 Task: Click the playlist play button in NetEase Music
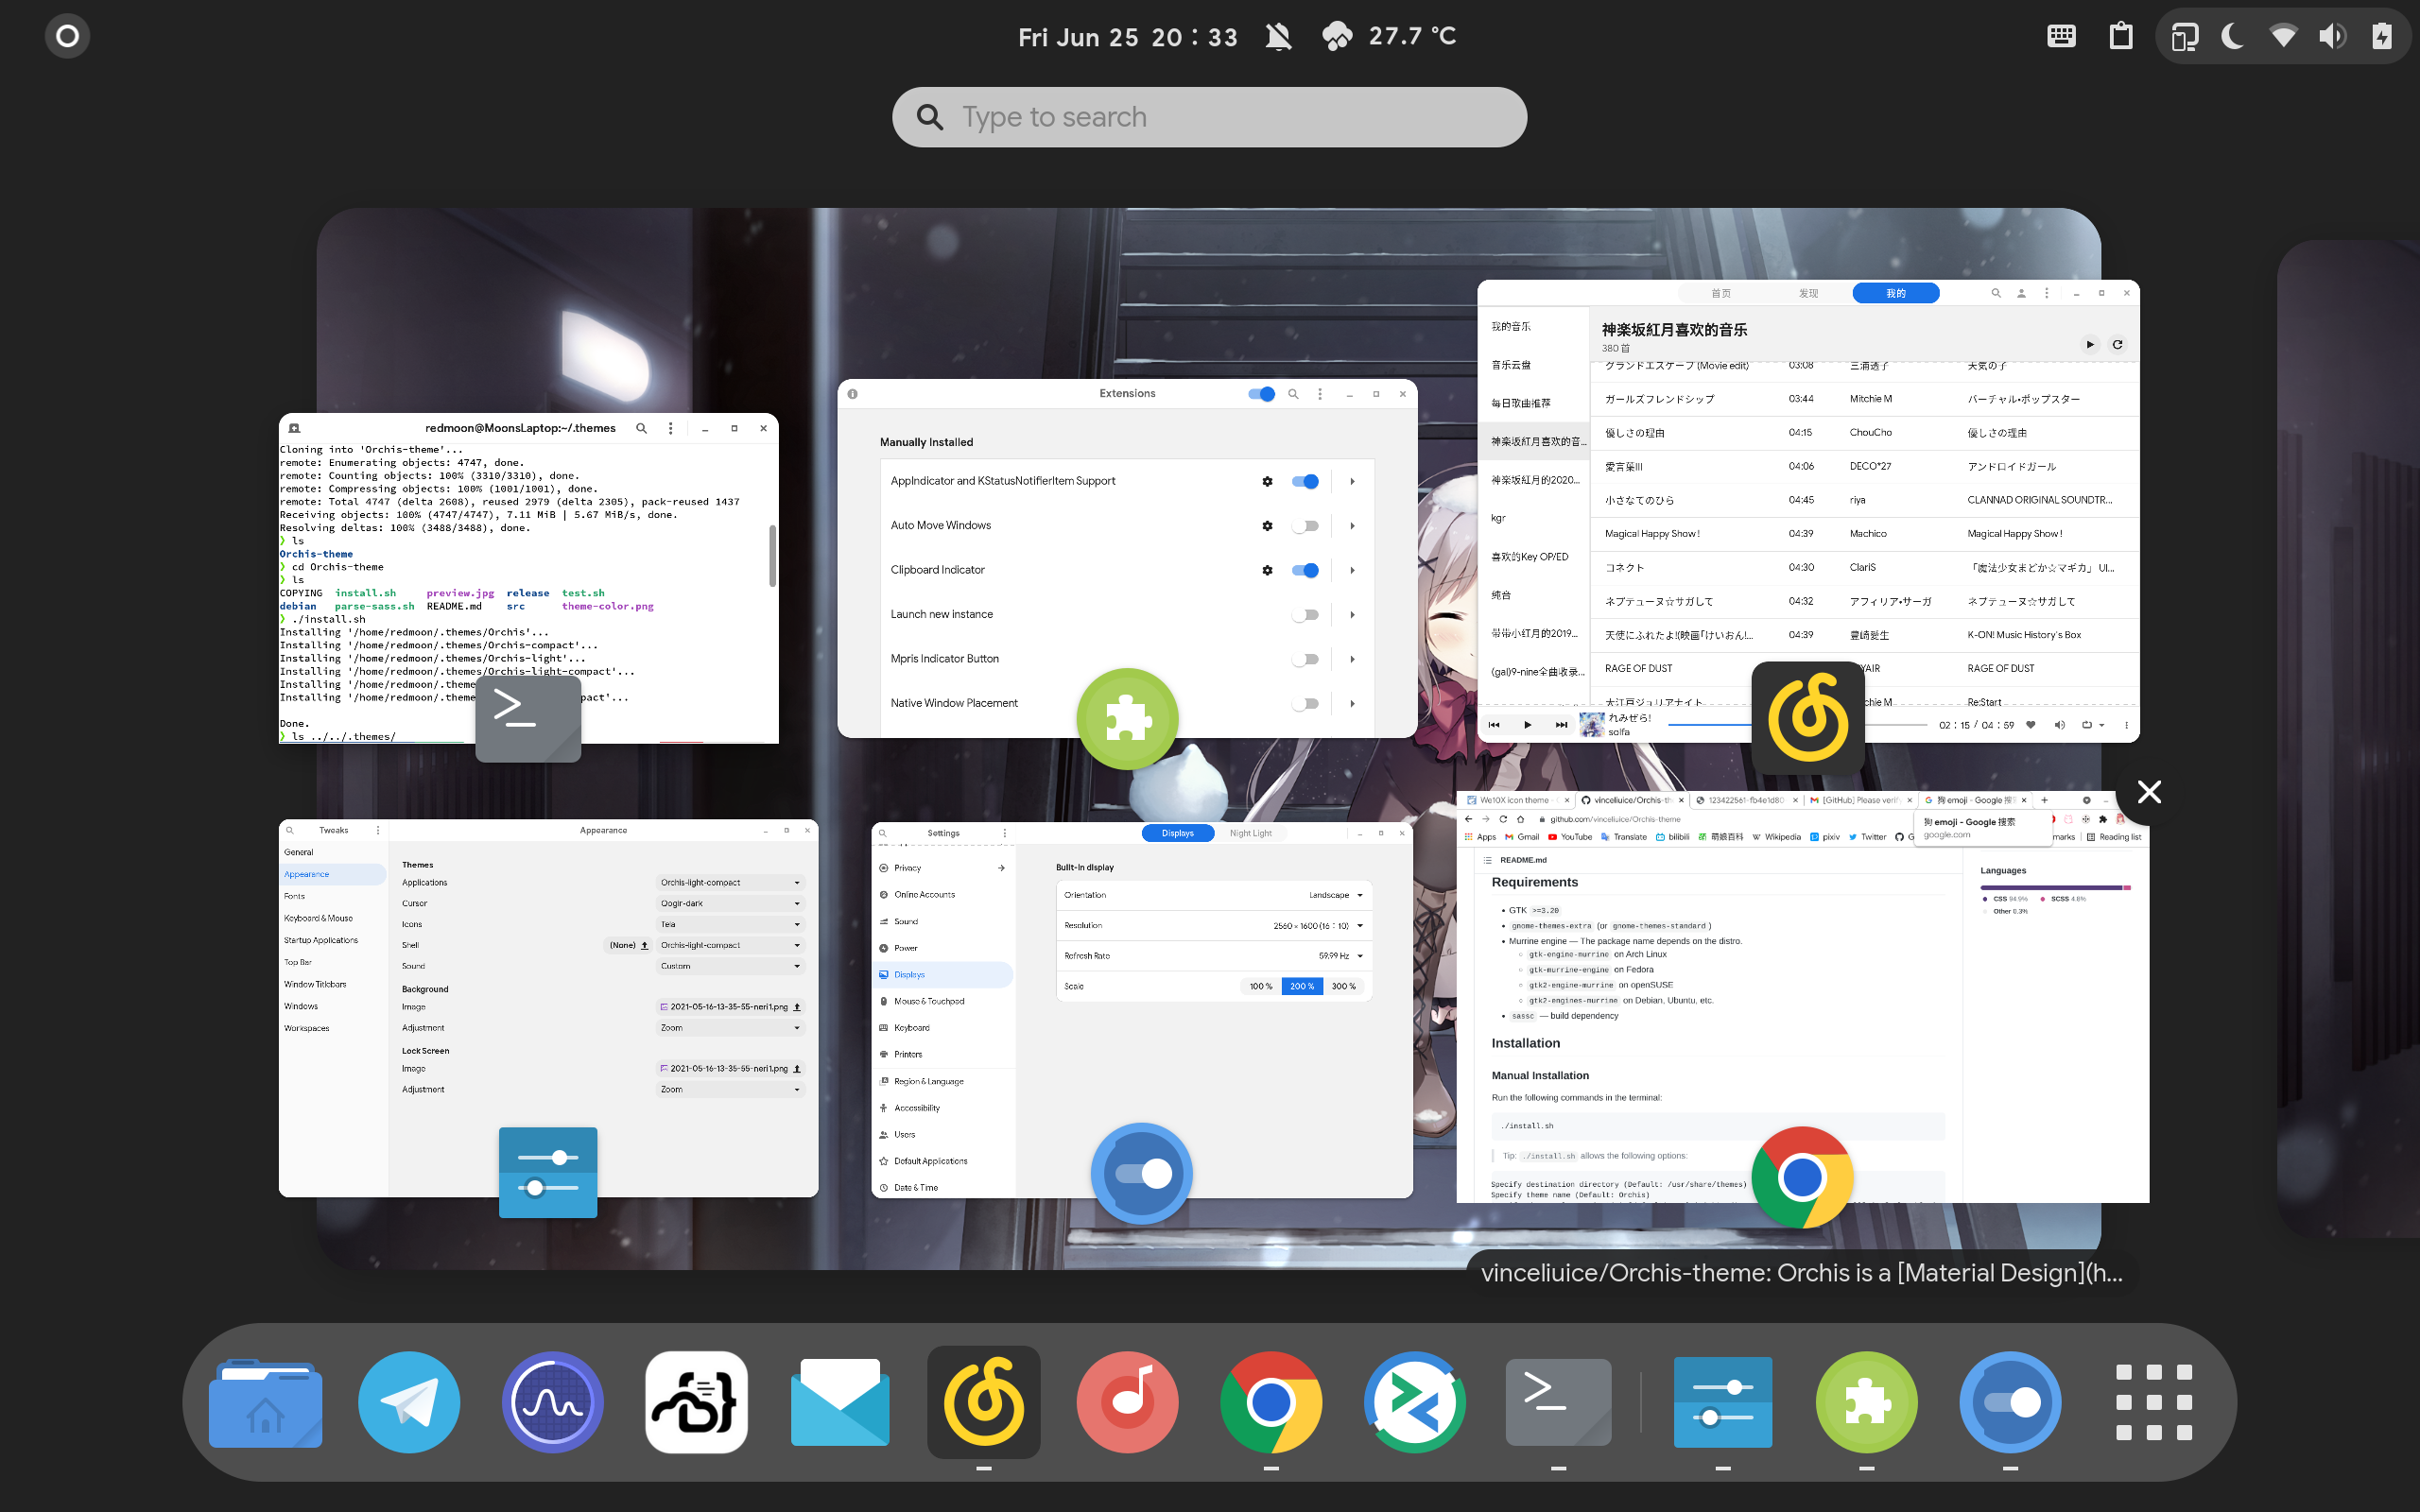[2090, 343]
